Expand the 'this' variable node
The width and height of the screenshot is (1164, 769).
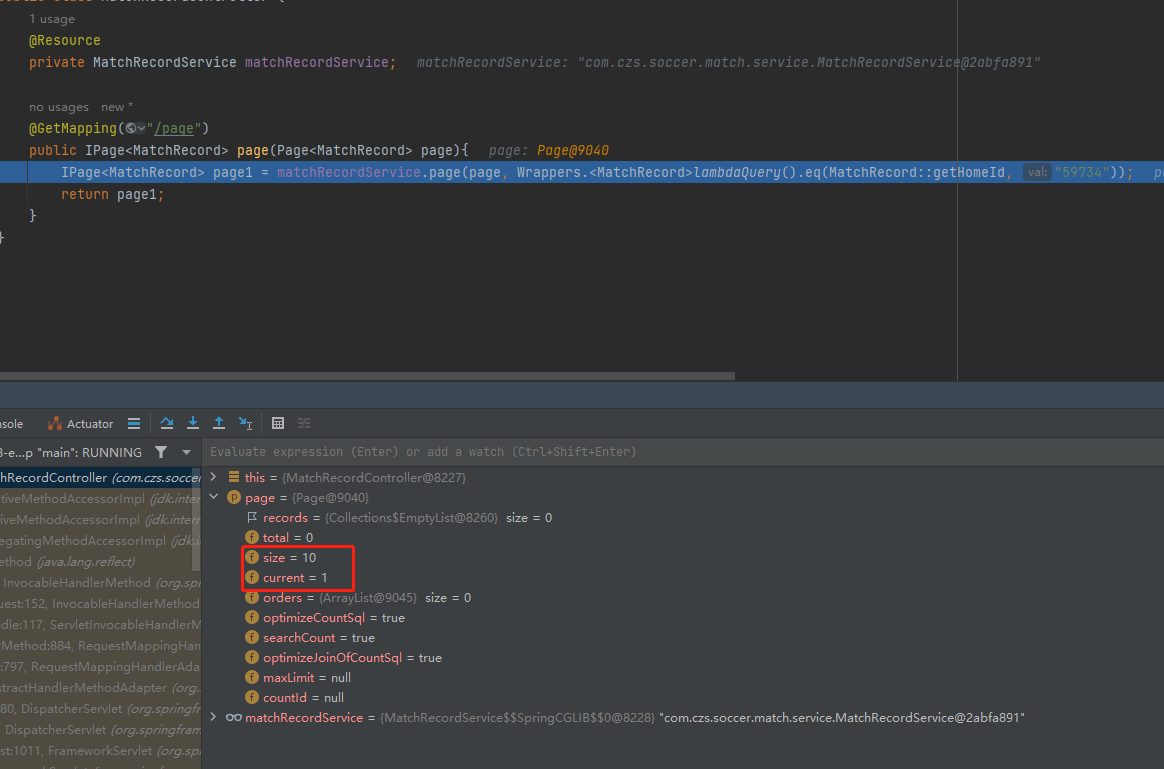point(213,477)
